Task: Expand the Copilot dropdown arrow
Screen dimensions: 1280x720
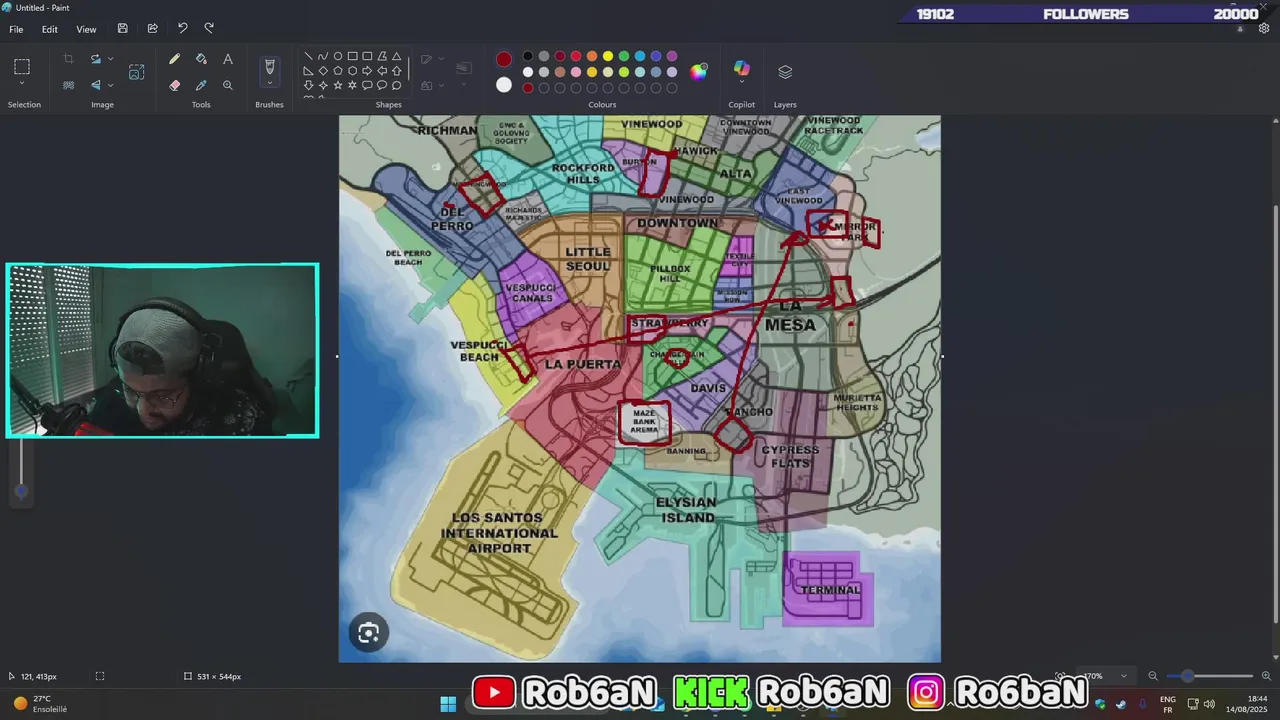Action: [x=741, y=83]
